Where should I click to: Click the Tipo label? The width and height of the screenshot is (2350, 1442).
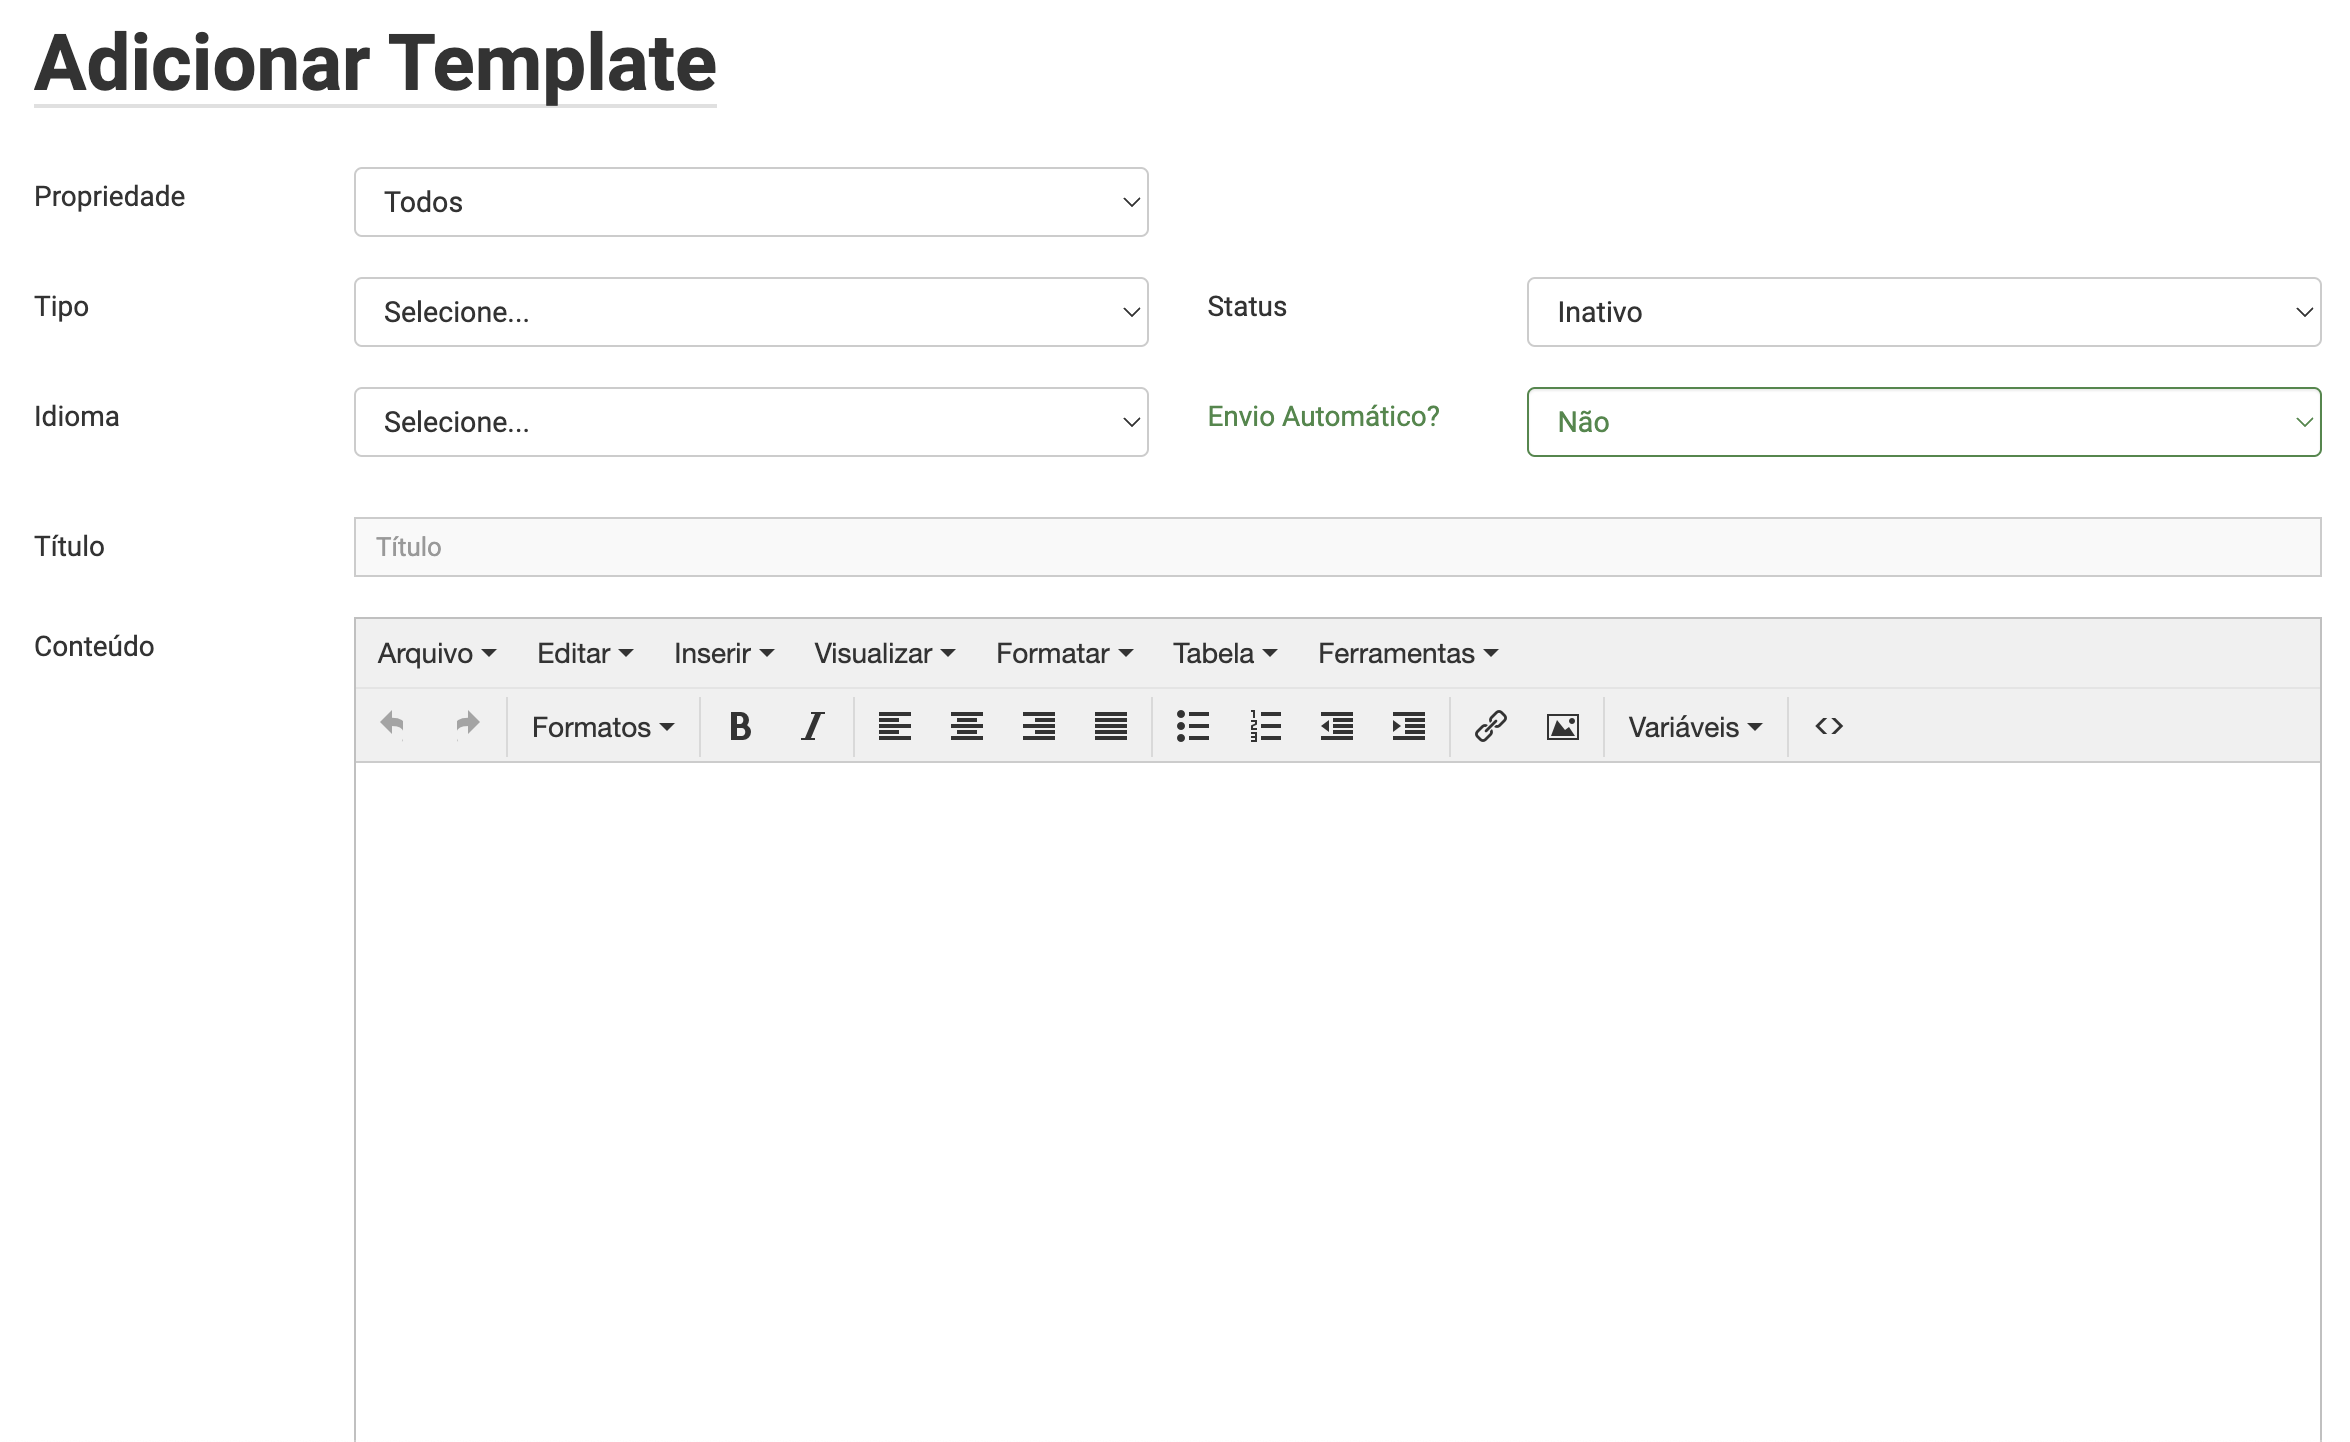click(61, 306)
